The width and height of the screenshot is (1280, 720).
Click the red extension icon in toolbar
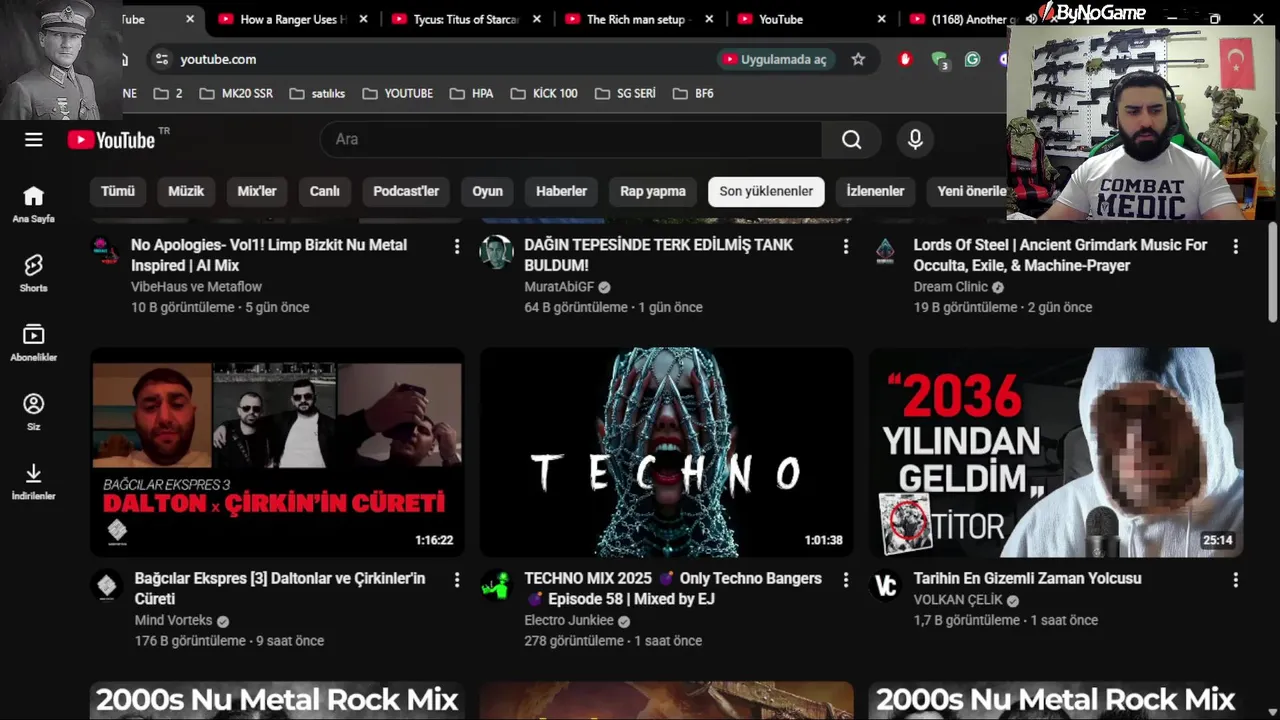905,59
